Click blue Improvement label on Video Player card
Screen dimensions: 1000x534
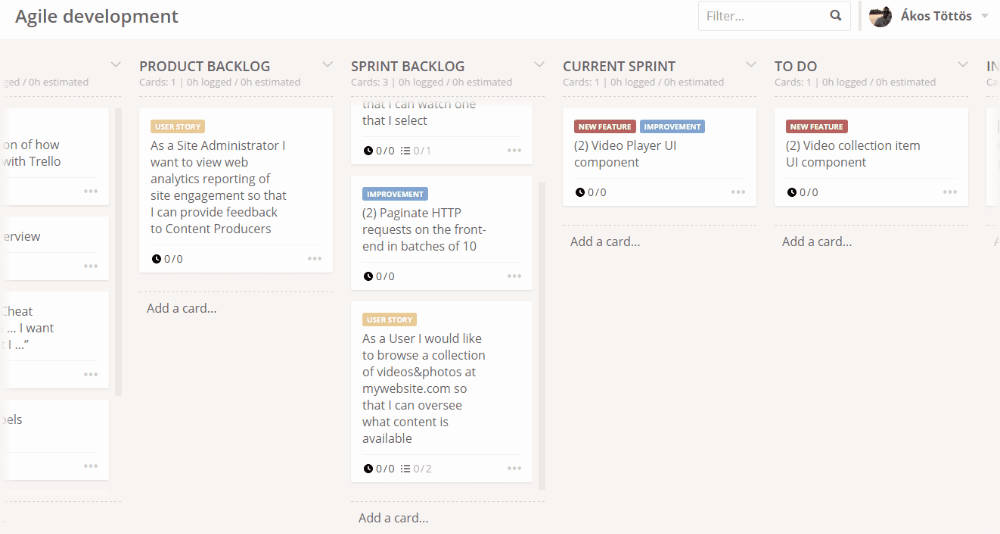point(672,127)
